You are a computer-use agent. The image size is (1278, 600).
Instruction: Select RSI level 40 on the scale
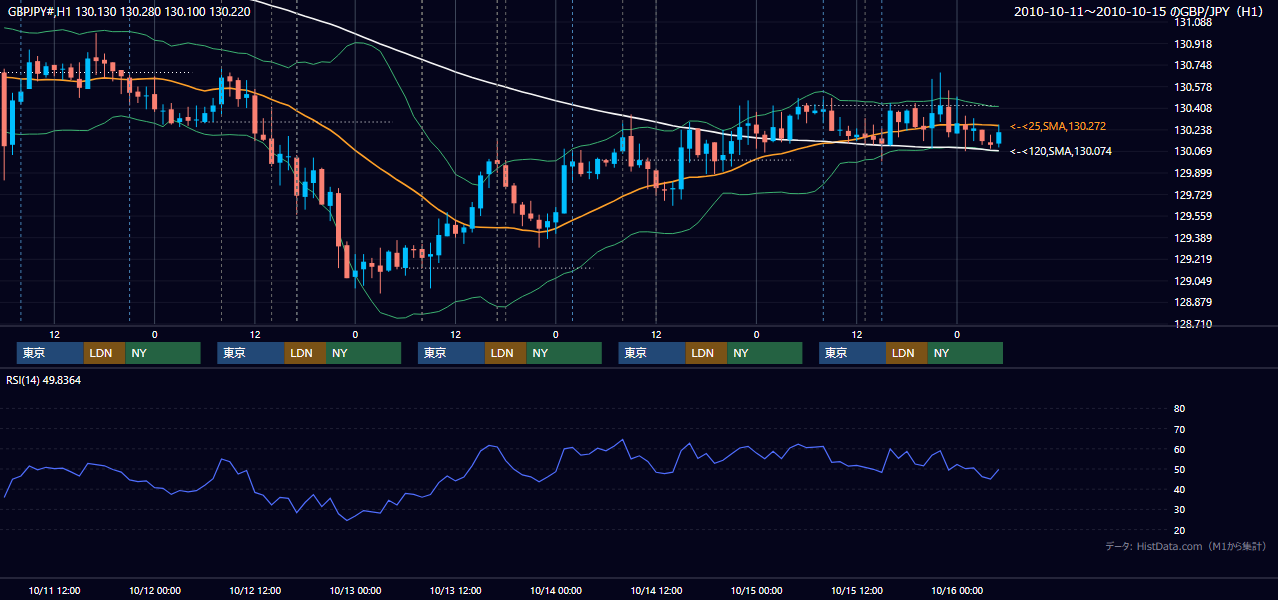(1179, 489)
